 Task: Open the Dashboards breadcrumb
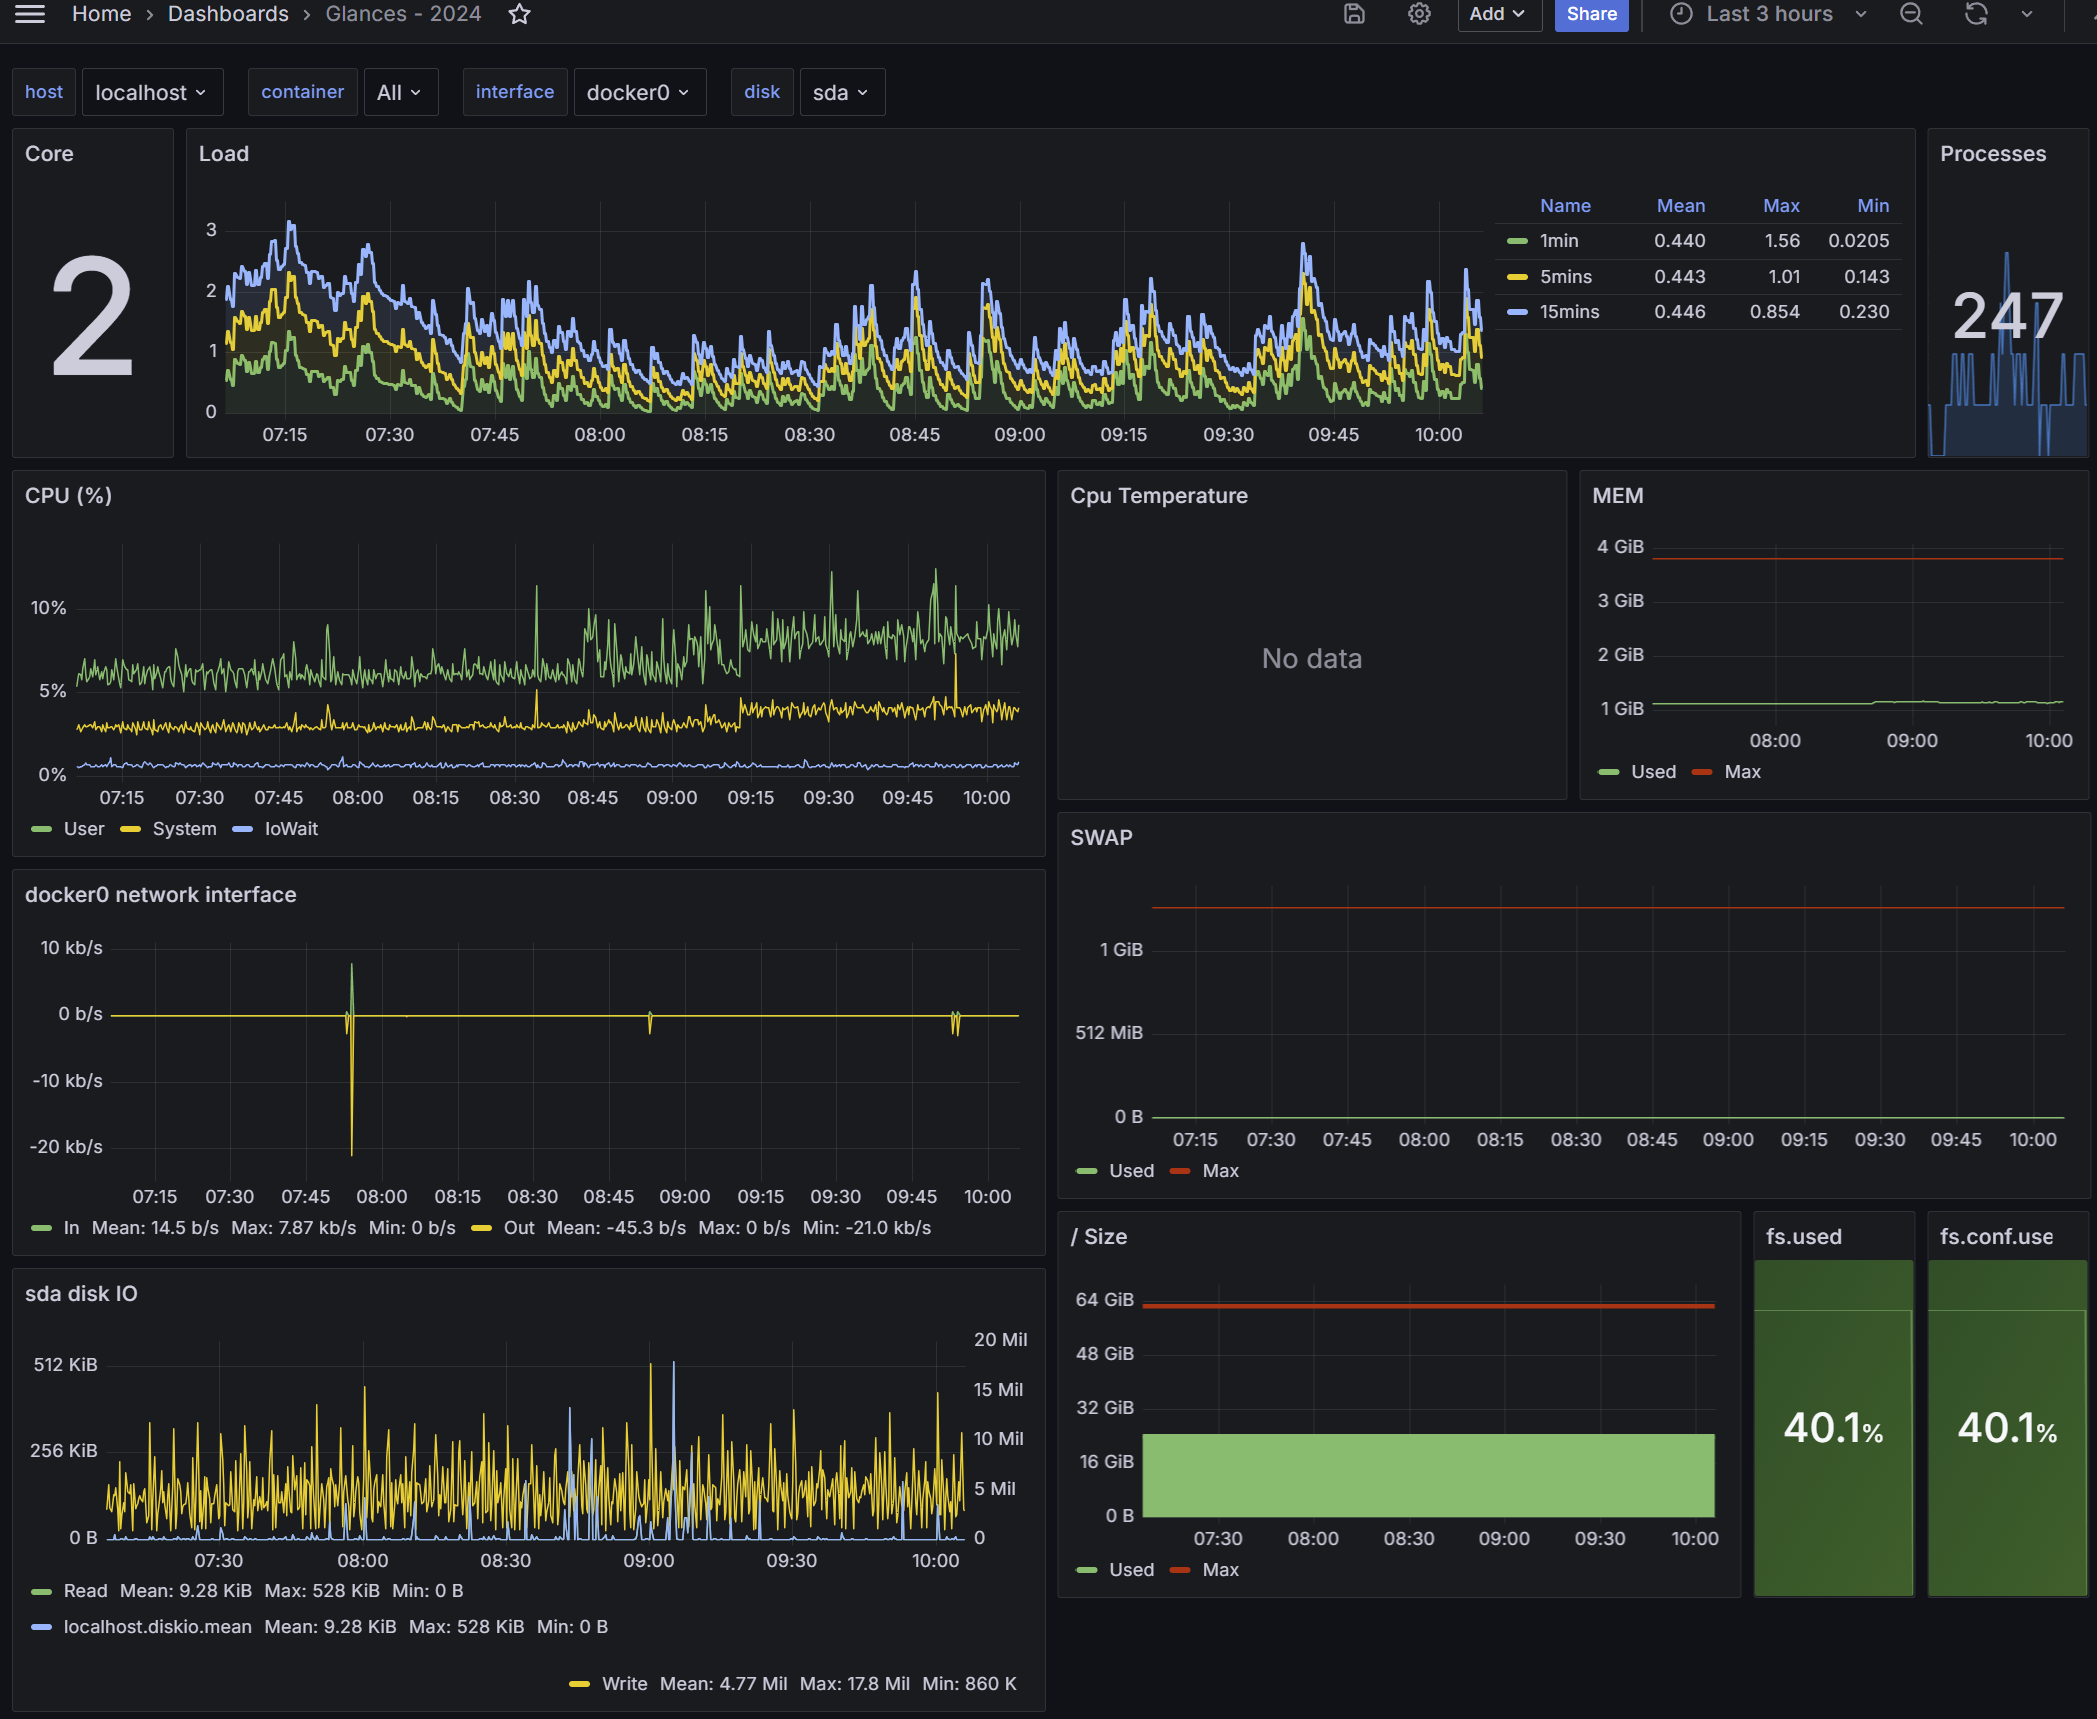pos(228,14)
